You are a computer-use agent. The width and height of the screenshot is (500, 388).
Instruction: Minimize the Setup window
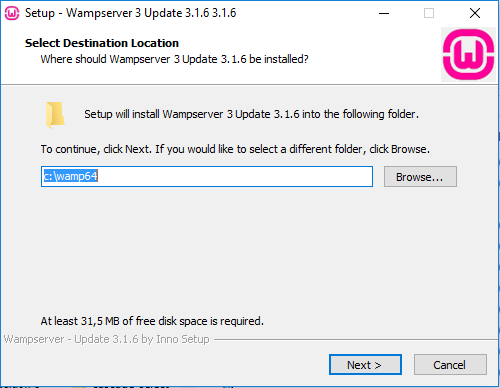[x=384, y=13]
